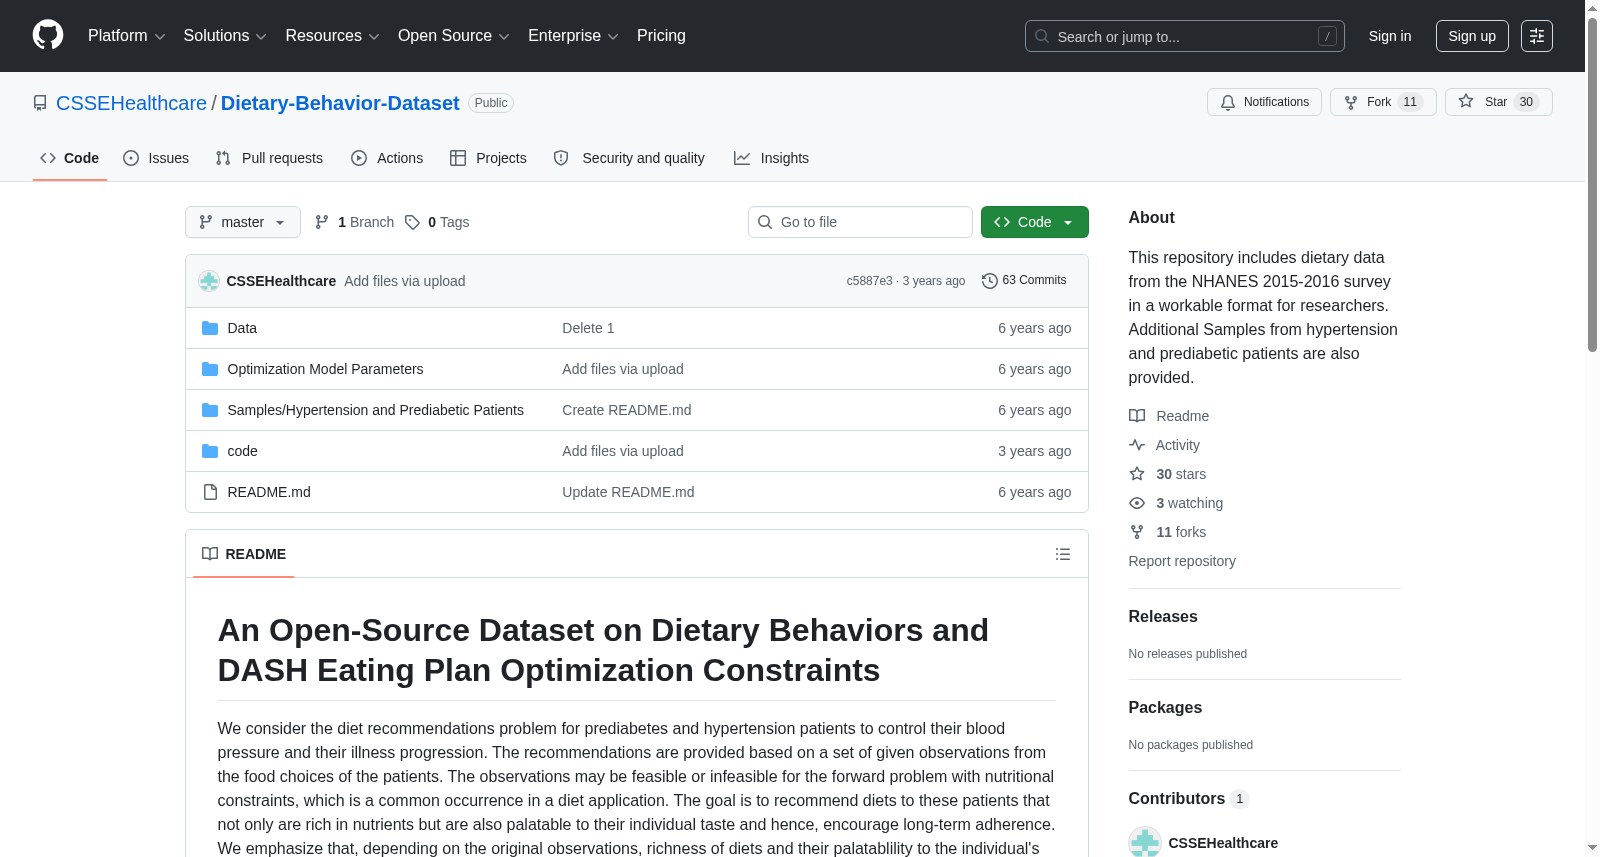View the 63 Commits history

click(1024, 281)
